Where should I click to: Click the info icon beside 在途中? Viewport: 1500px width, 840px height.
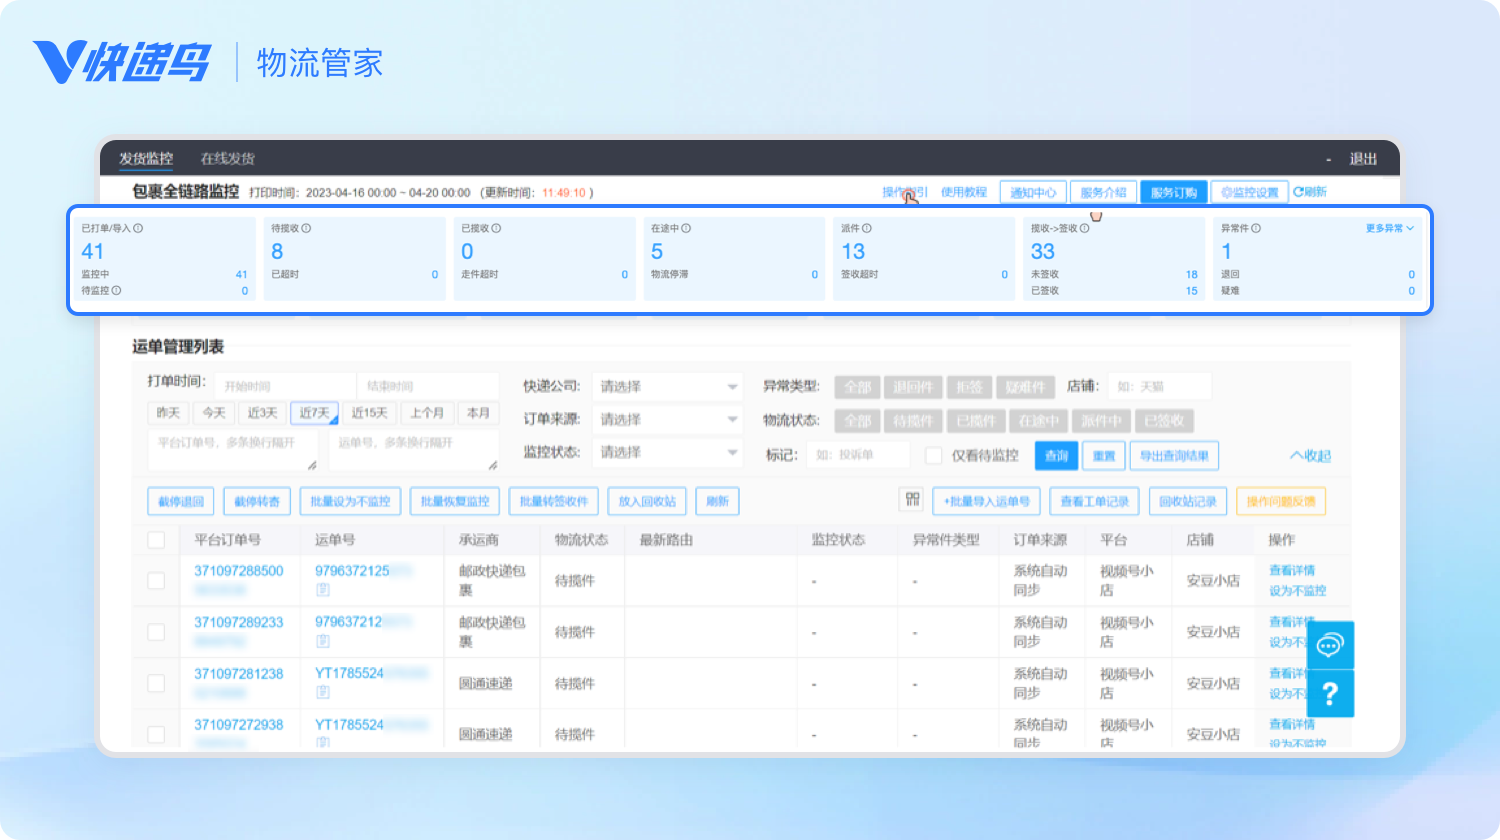[x=686, y=228]
